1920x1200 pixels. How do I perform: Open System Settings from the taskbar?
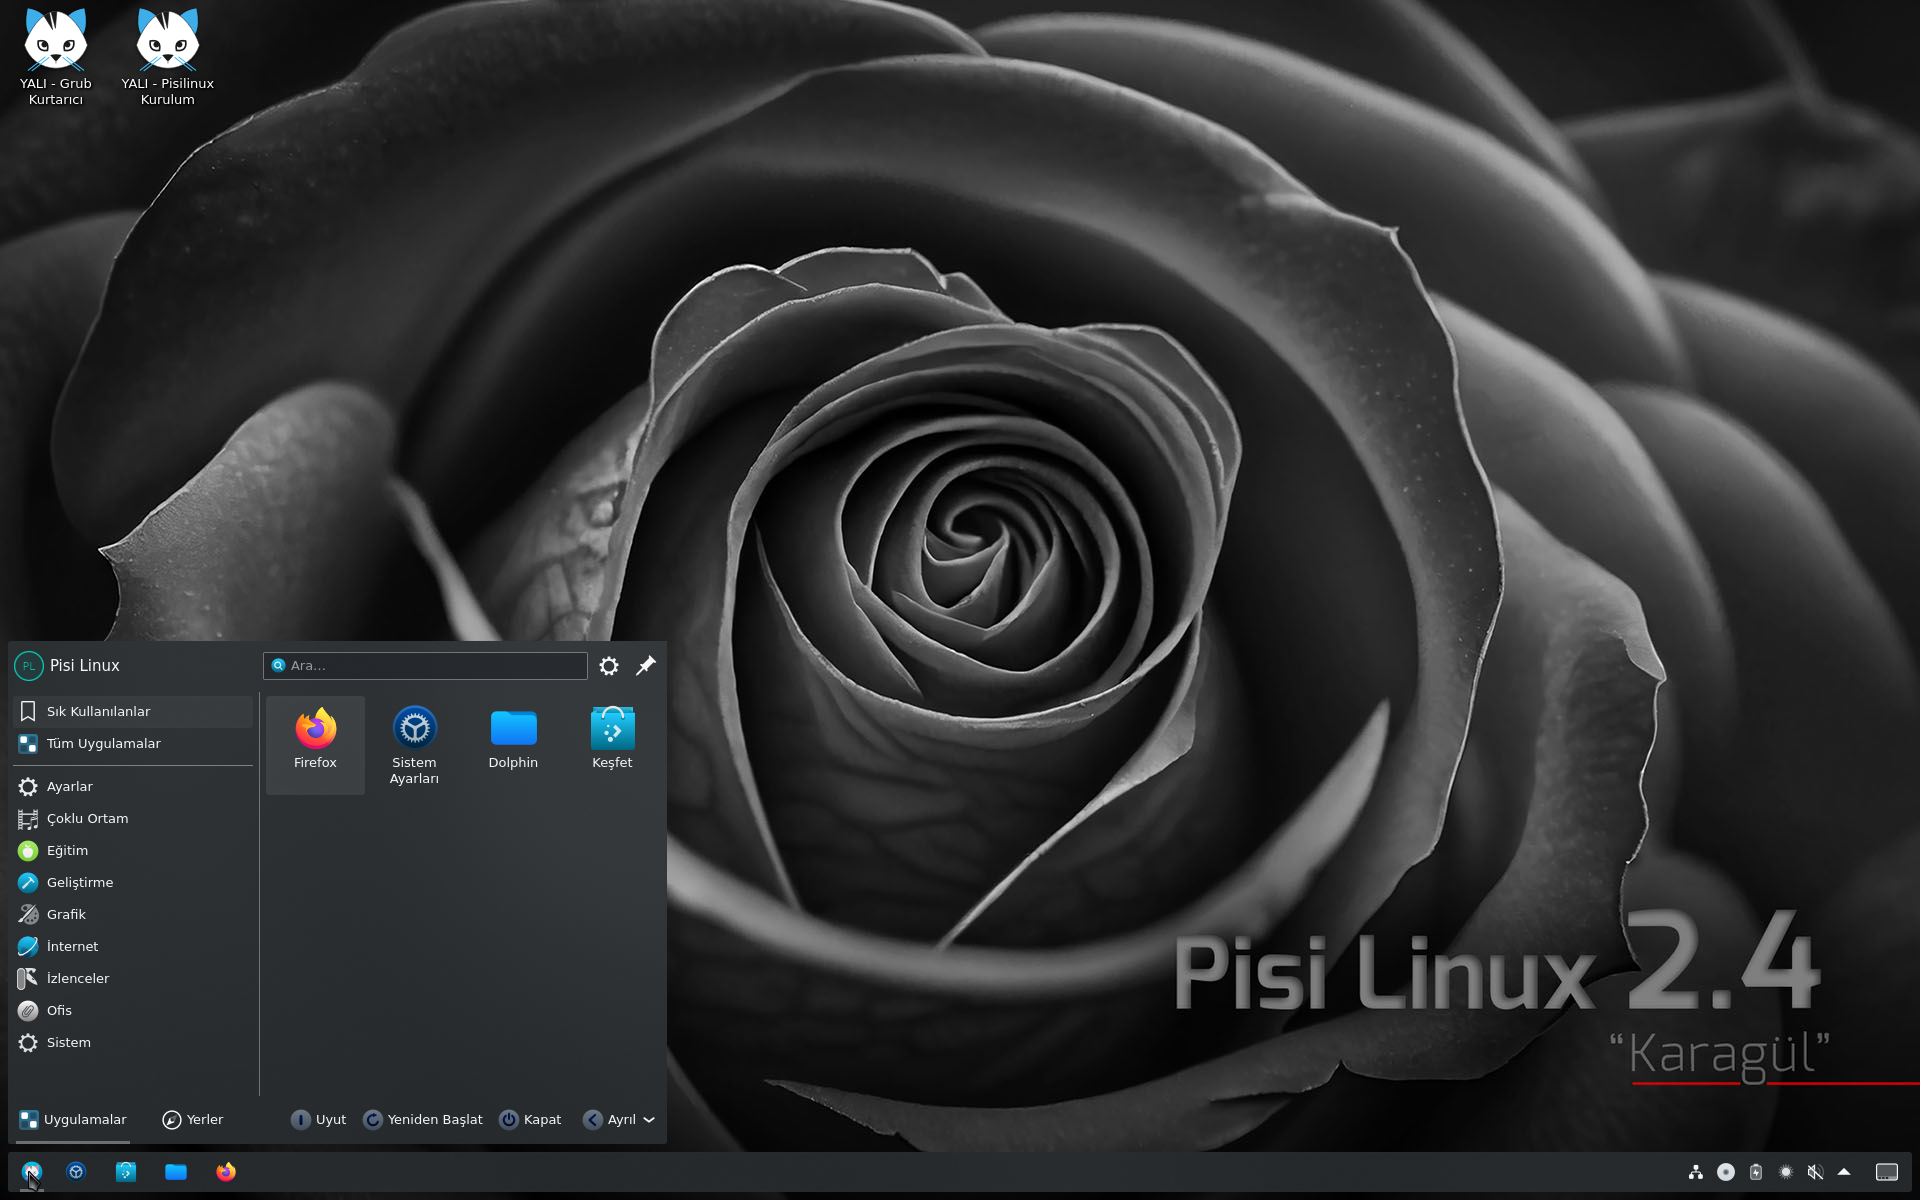click(x=76, y=1172)
